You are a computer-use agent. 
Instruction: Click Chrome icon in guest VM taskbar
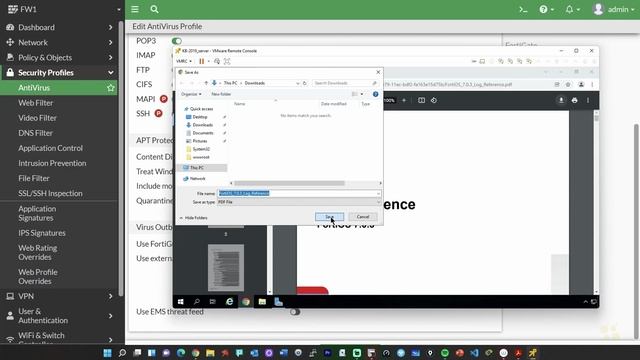pyautogui.click(x=246, y=302)
